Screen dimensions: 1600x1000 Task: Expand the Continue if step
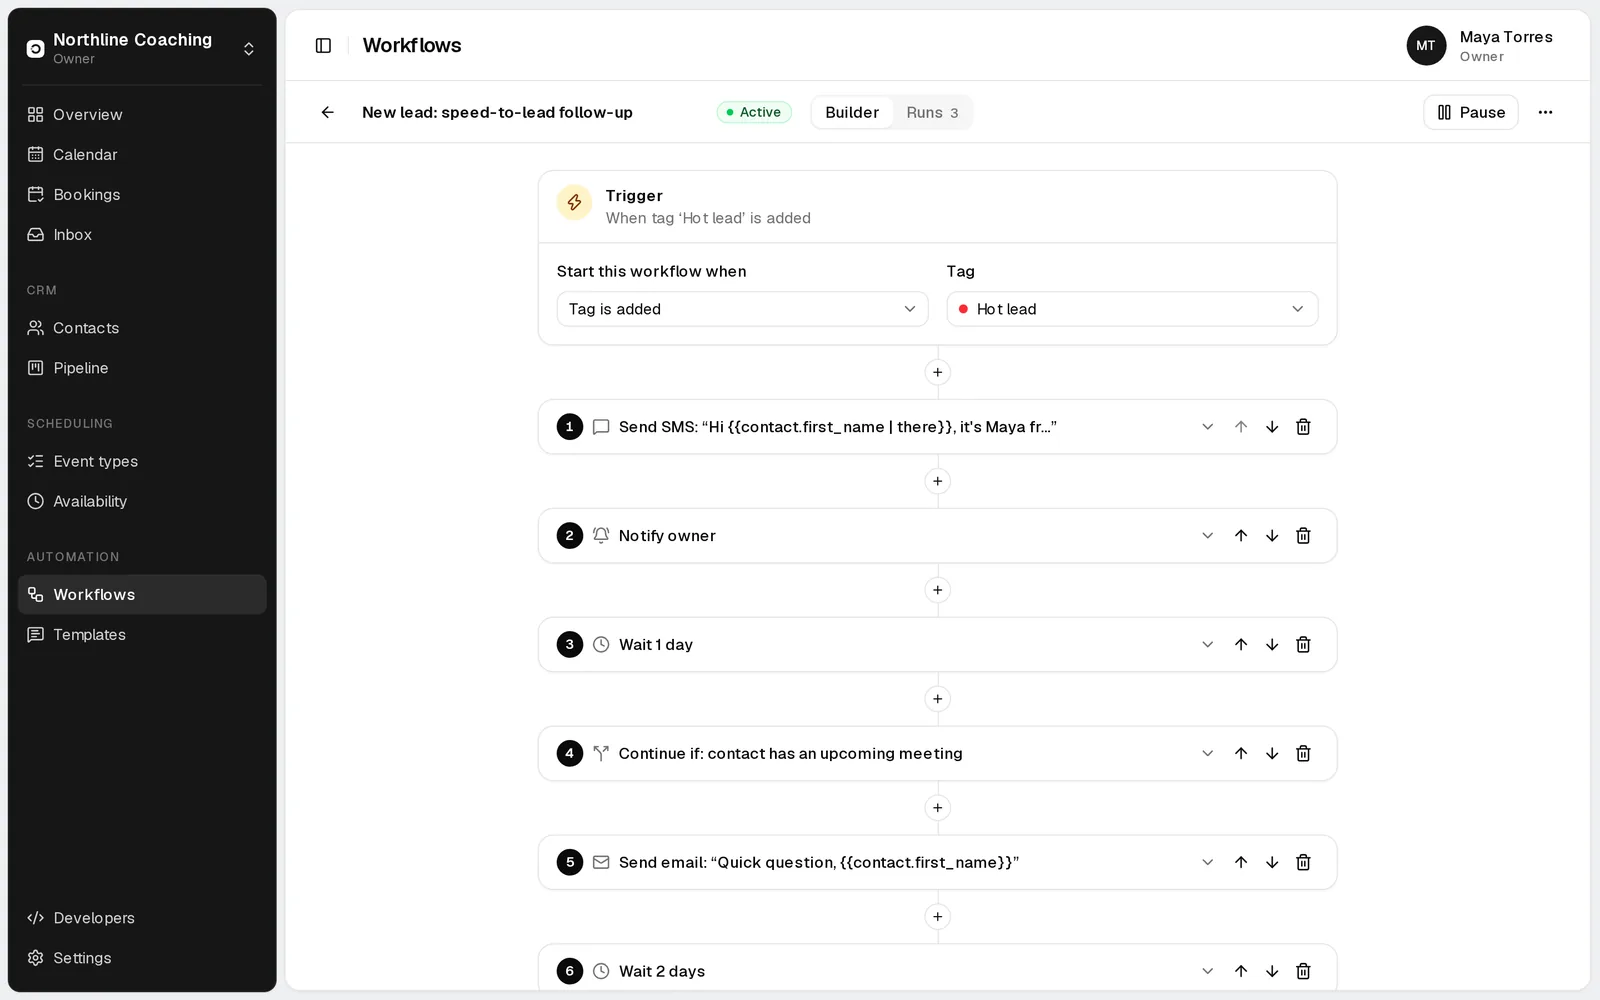(1208, 754)
